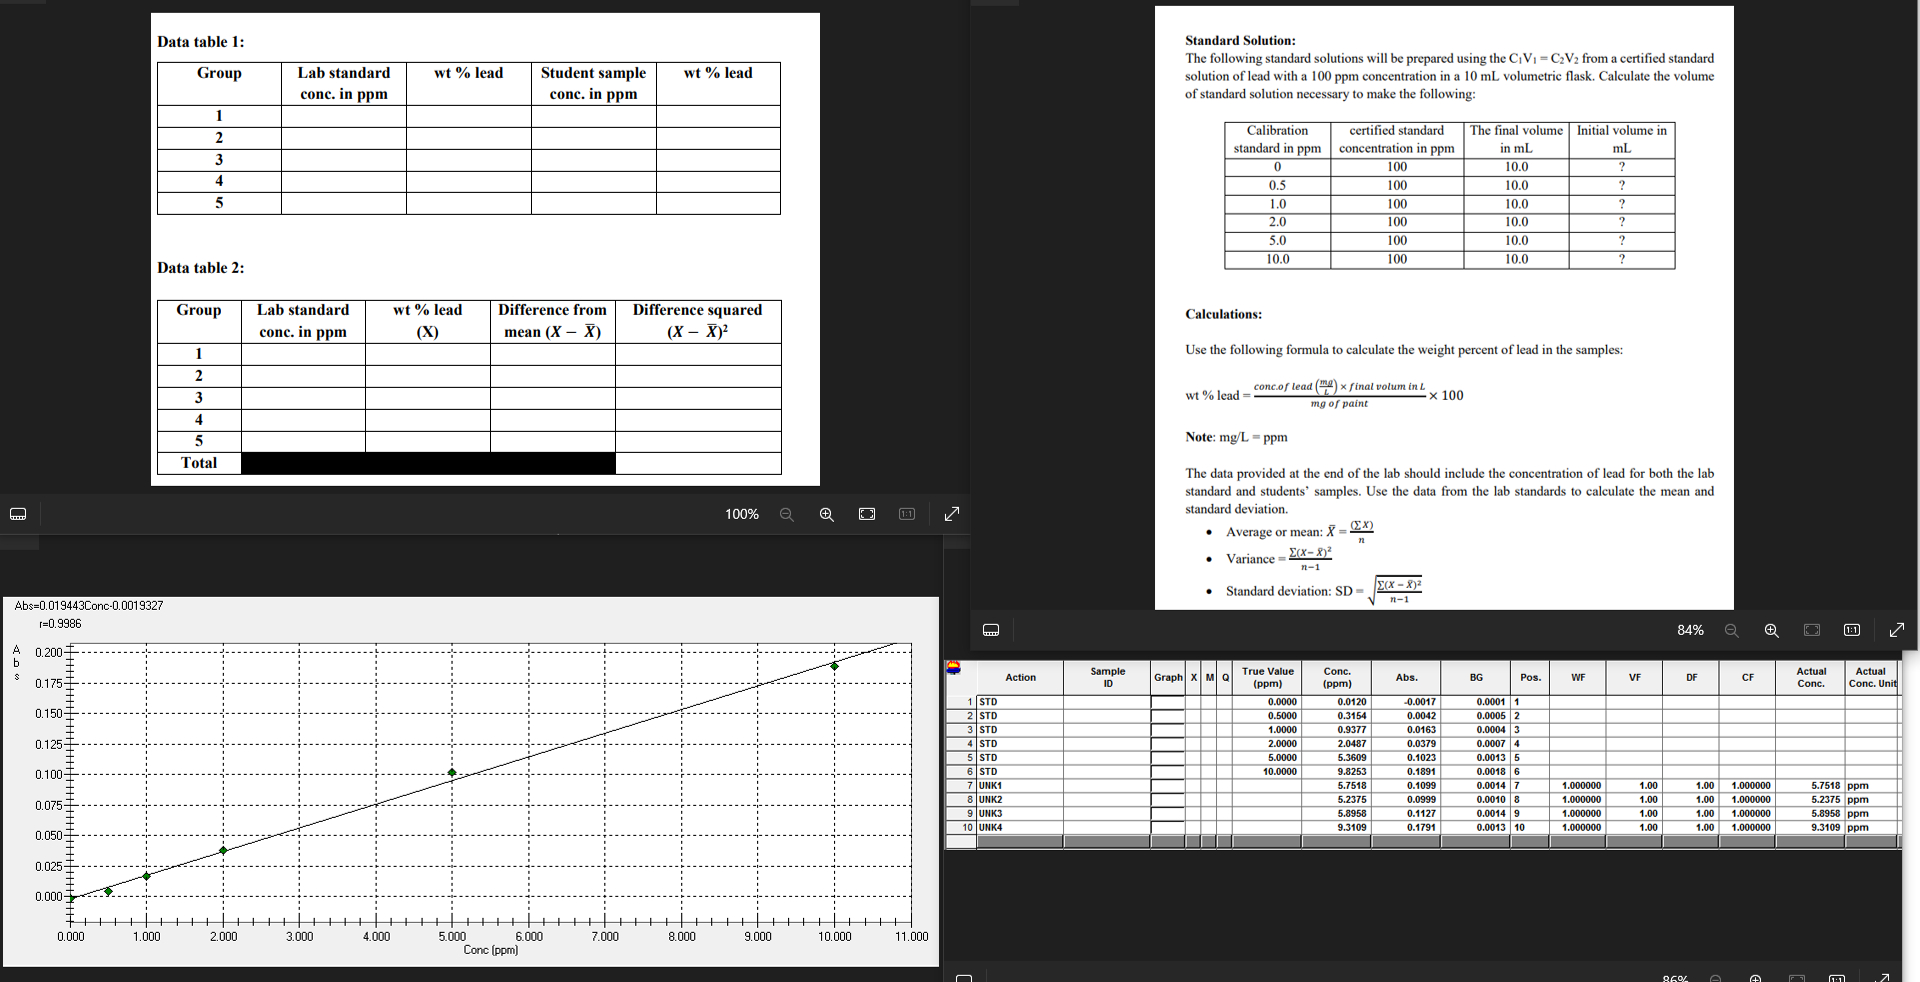Select the zoom-in icon next to 100%

click(x=826, y=514)
